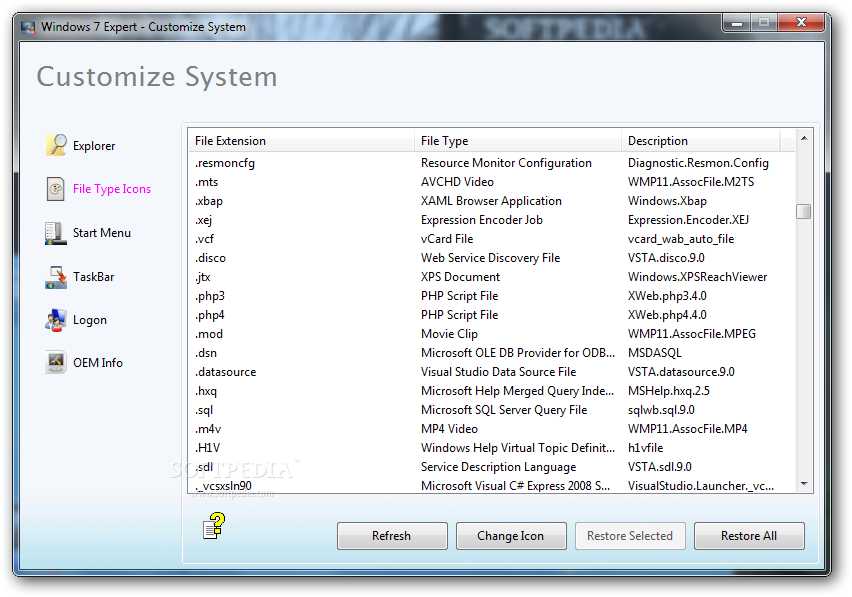This screenshot has height=597, width=852.
Task: Select the .sdl extension row
Action: (491, 467)
